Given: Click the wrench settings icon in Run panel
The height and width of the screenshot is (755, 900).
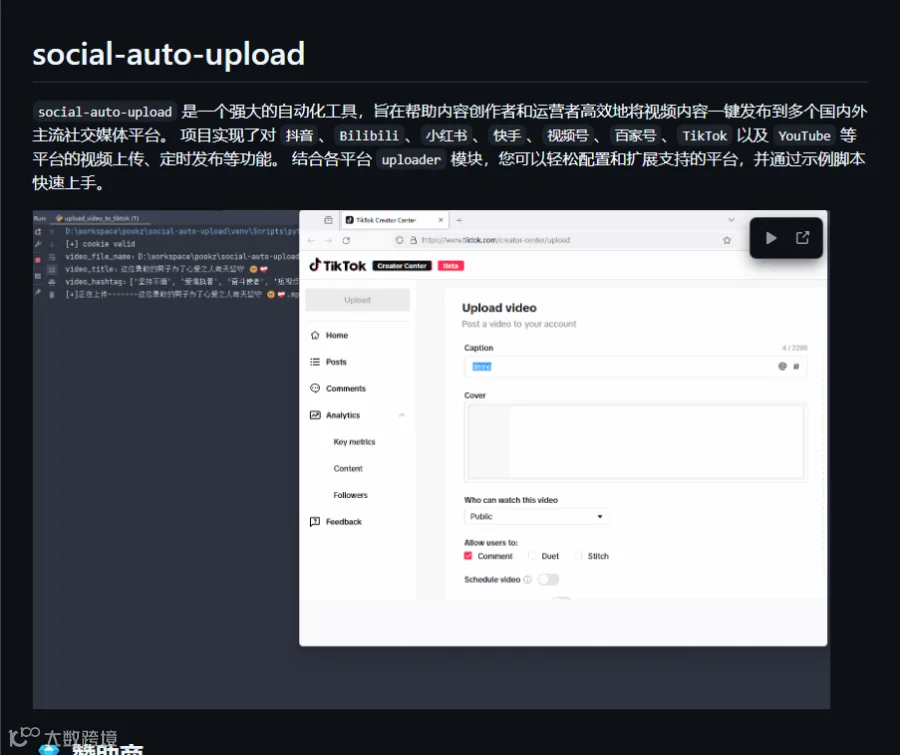Looking at the screenshot, I should (38, 244).
